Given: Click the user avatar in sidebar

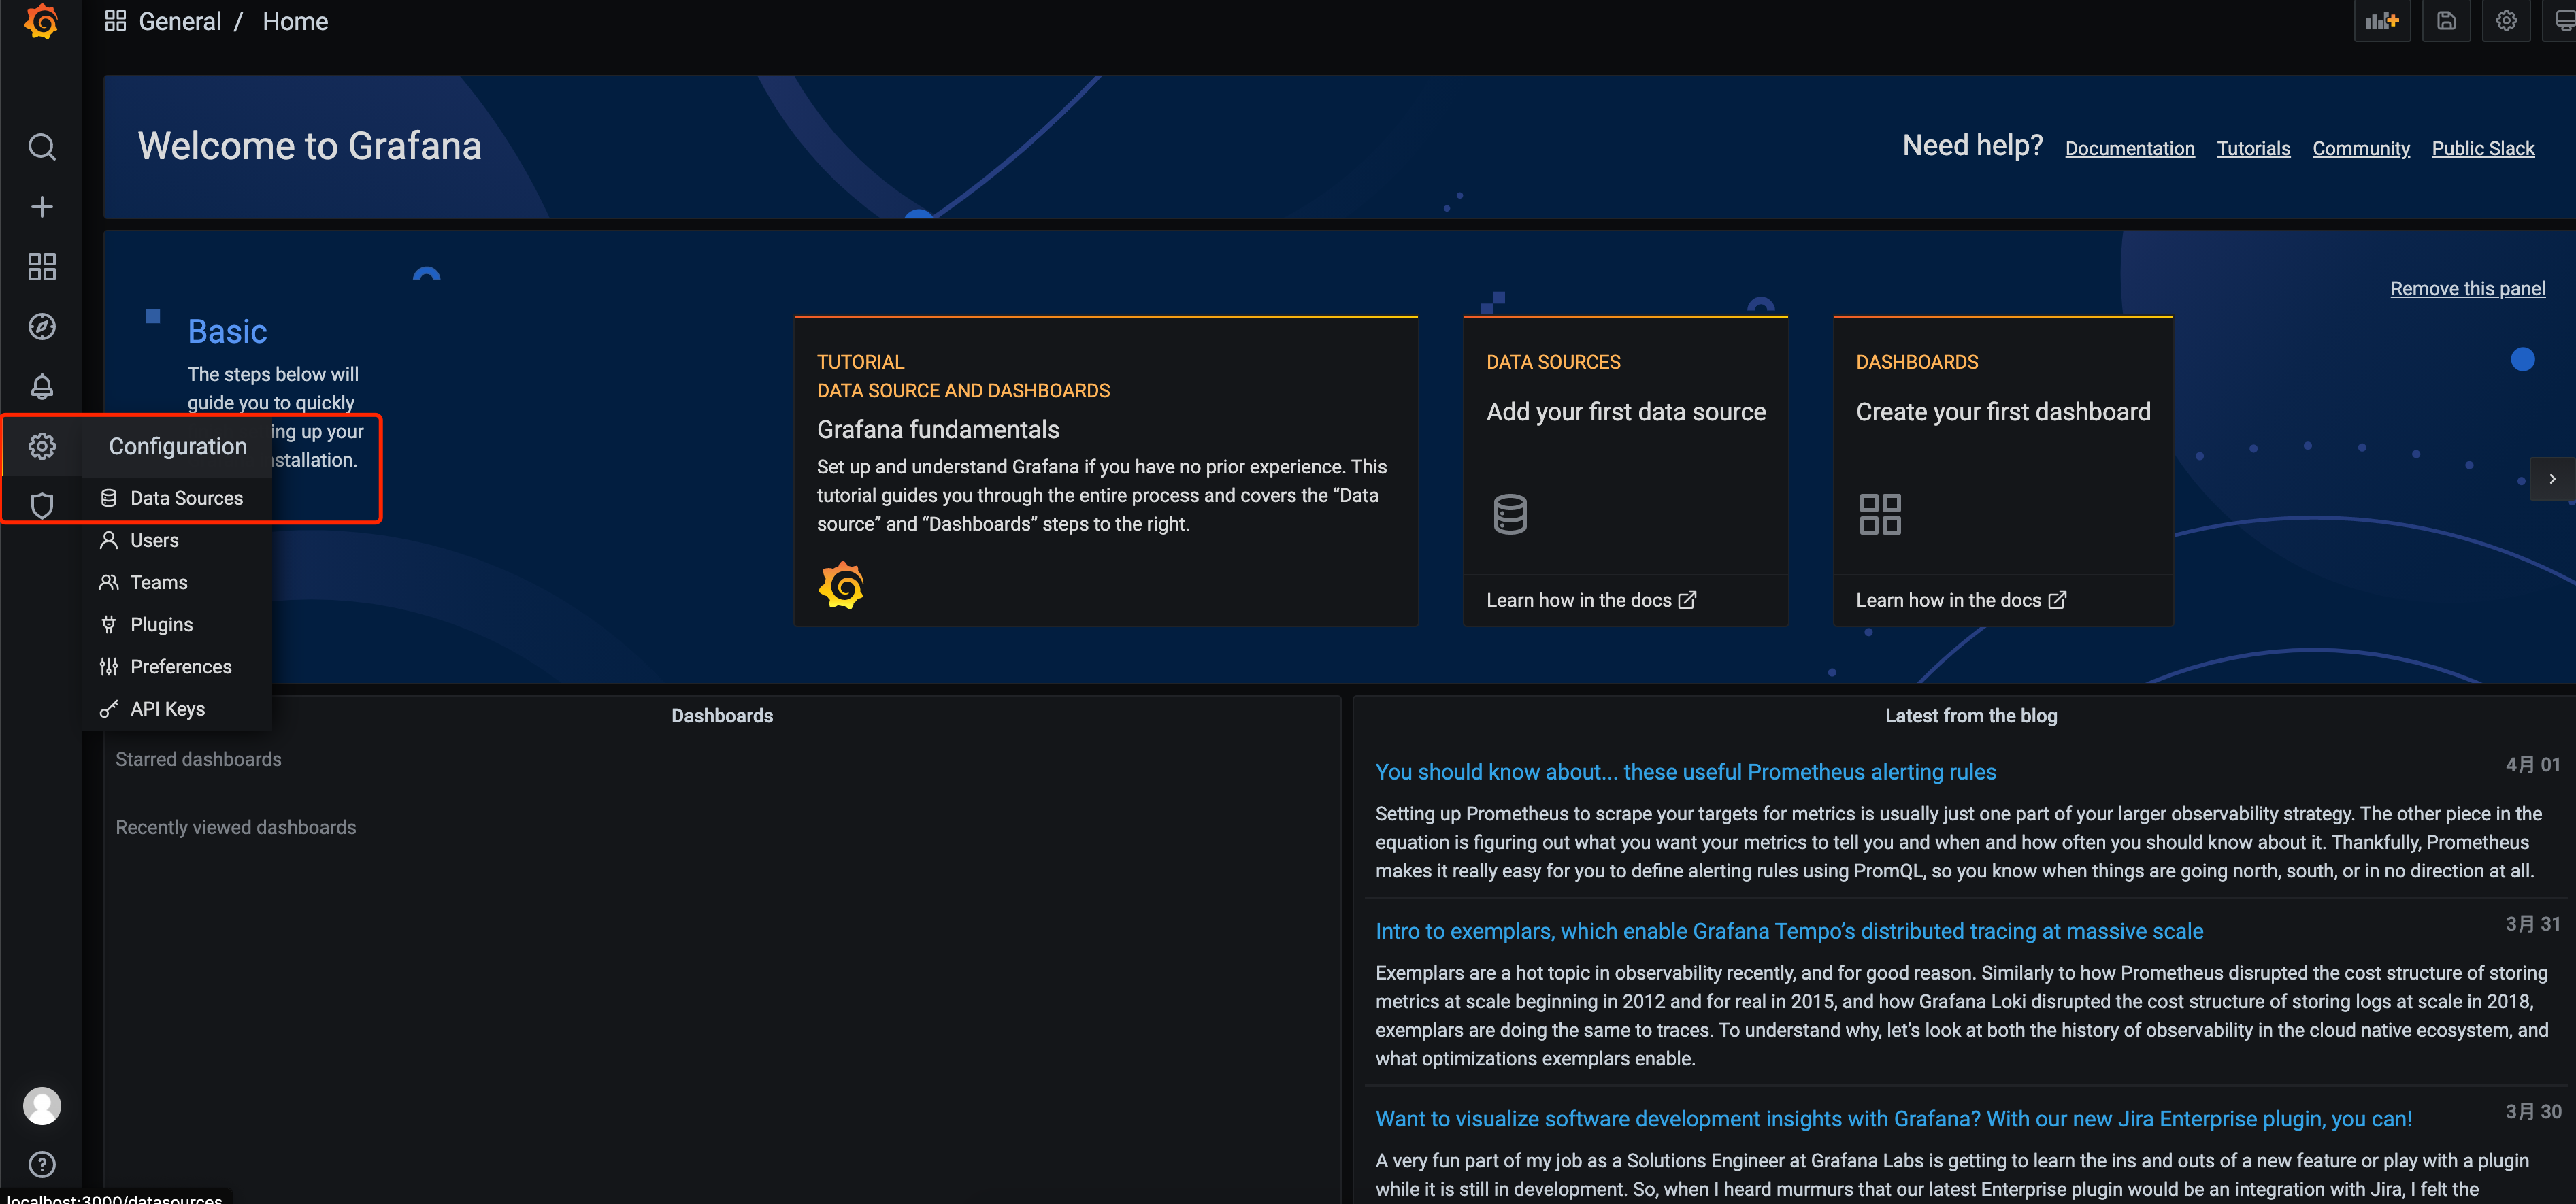Looking at the screenshot, I should [x=41, y=1106].
